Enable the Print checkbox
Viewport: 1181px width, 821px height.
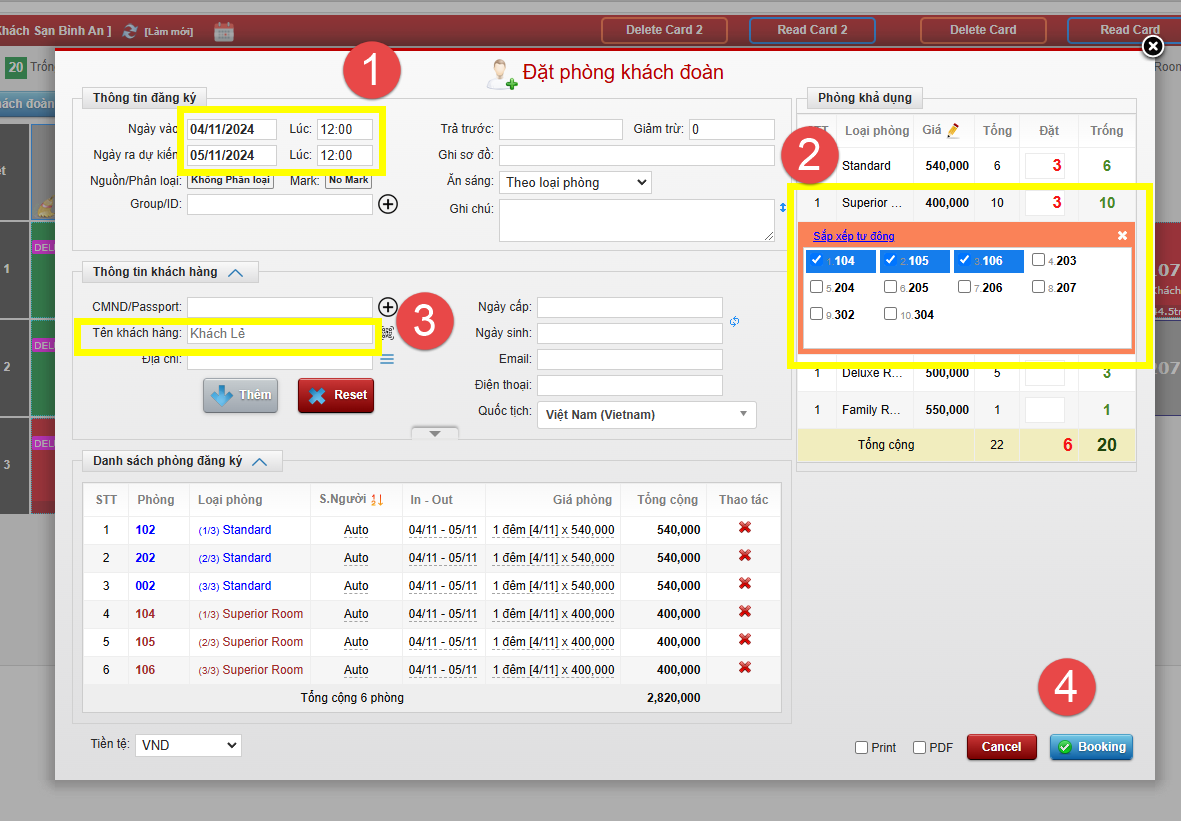click(861, 747)
